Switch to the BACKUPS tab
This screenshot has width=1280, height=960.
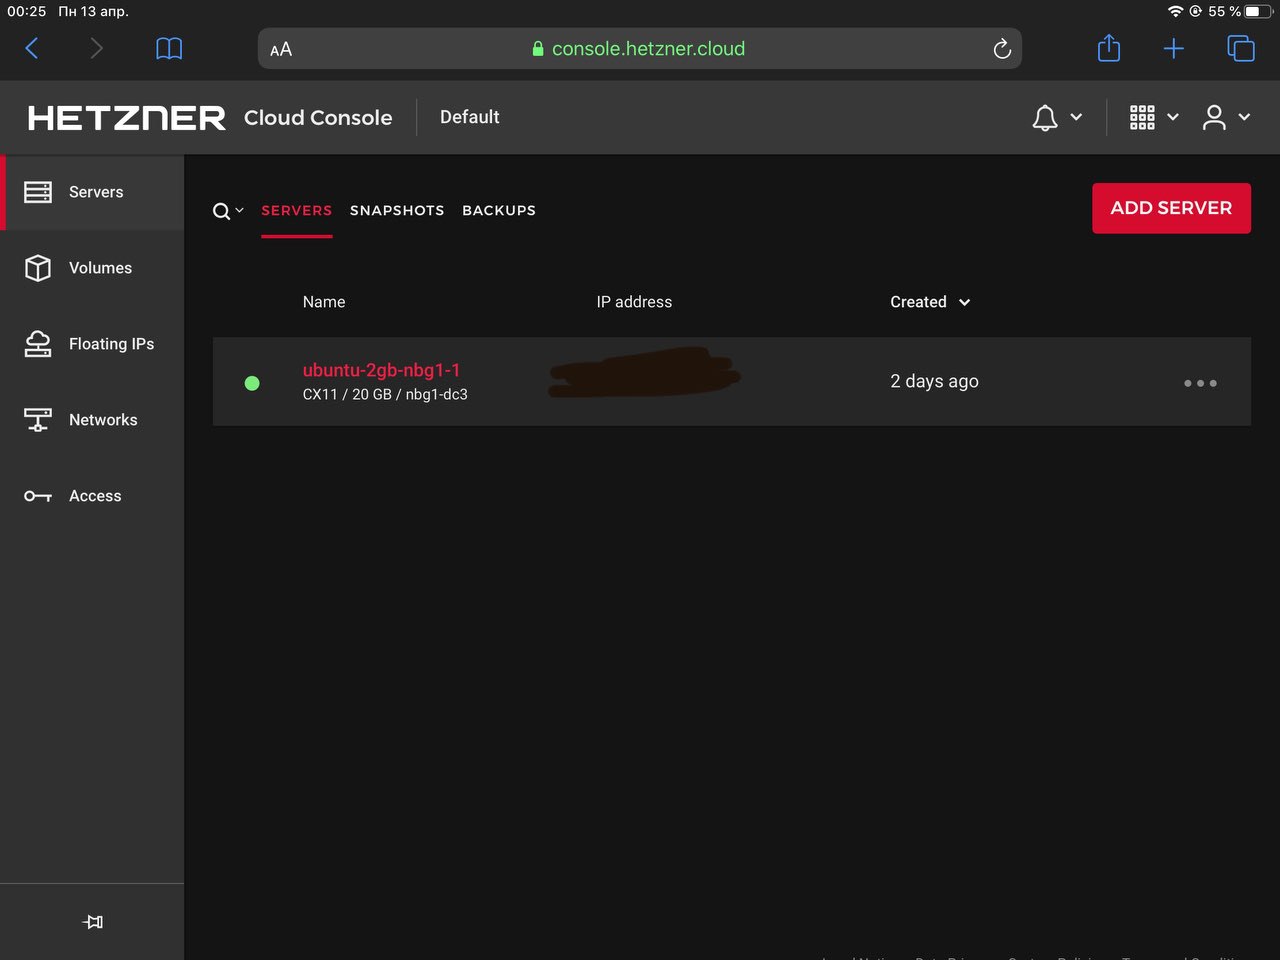[x=499, y=210]
